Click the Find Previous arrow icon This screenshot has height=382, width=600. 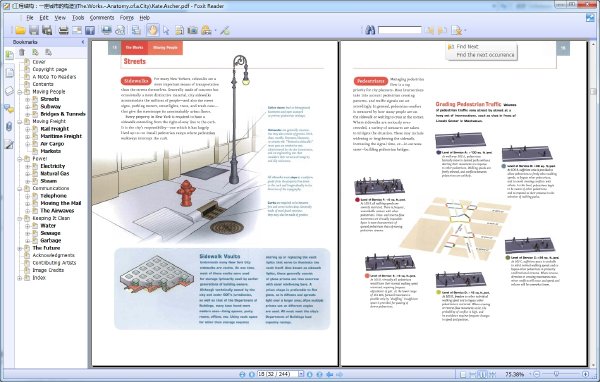[x=429, y=30]
